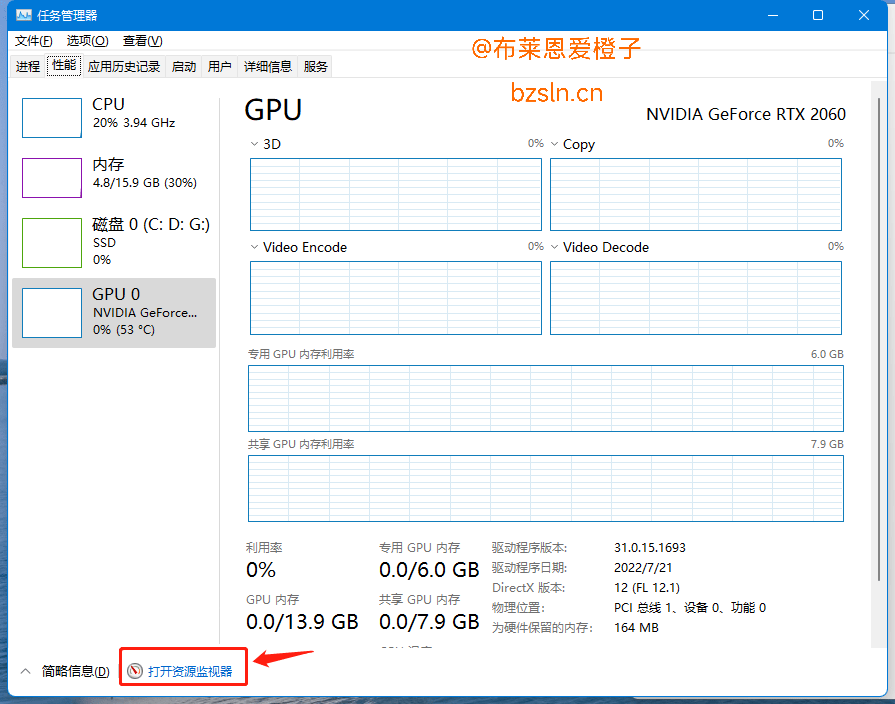This screenshot has width=895, height=704.
Task: Open the Video Encode engine dropdown
Action: (x=255, y=247)
